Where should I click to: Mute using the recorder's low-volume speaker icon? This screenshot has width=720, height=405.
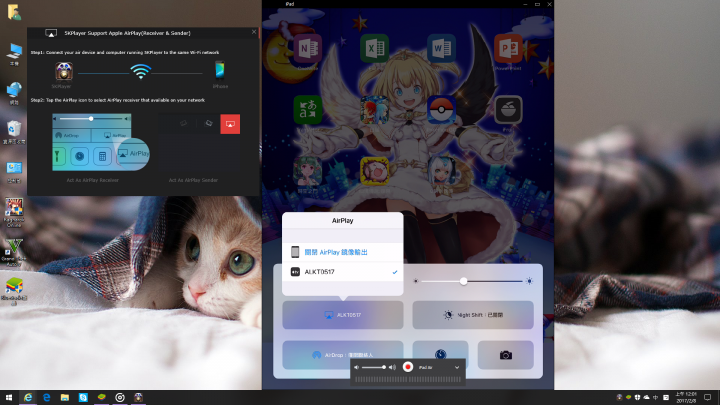click(x=356, y=367)
